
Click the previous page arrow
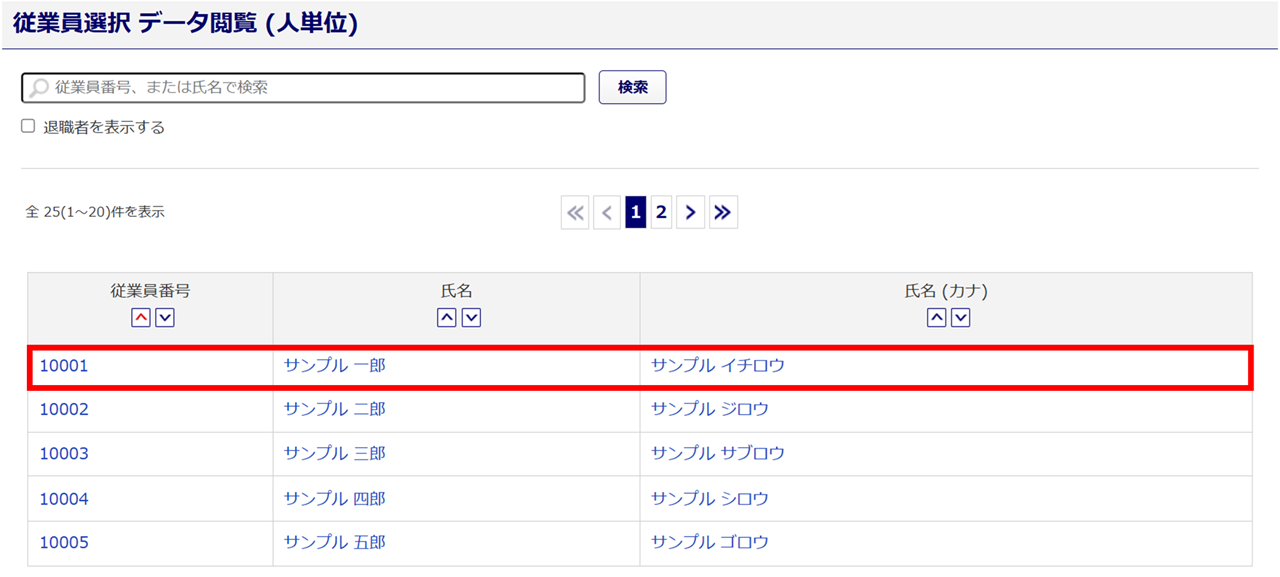click(x=607, y=212)
